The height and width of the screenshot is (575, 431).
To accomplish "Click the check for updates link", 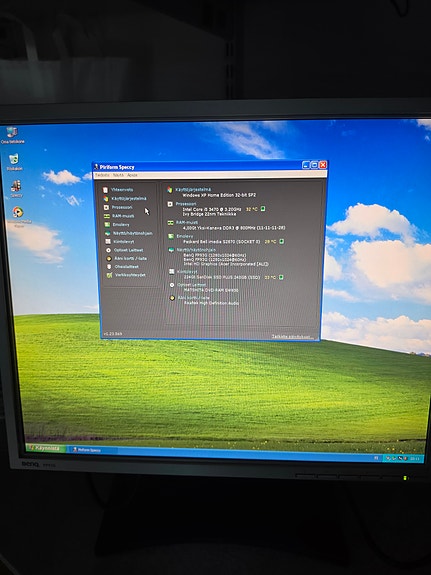I will pos(292,336).
